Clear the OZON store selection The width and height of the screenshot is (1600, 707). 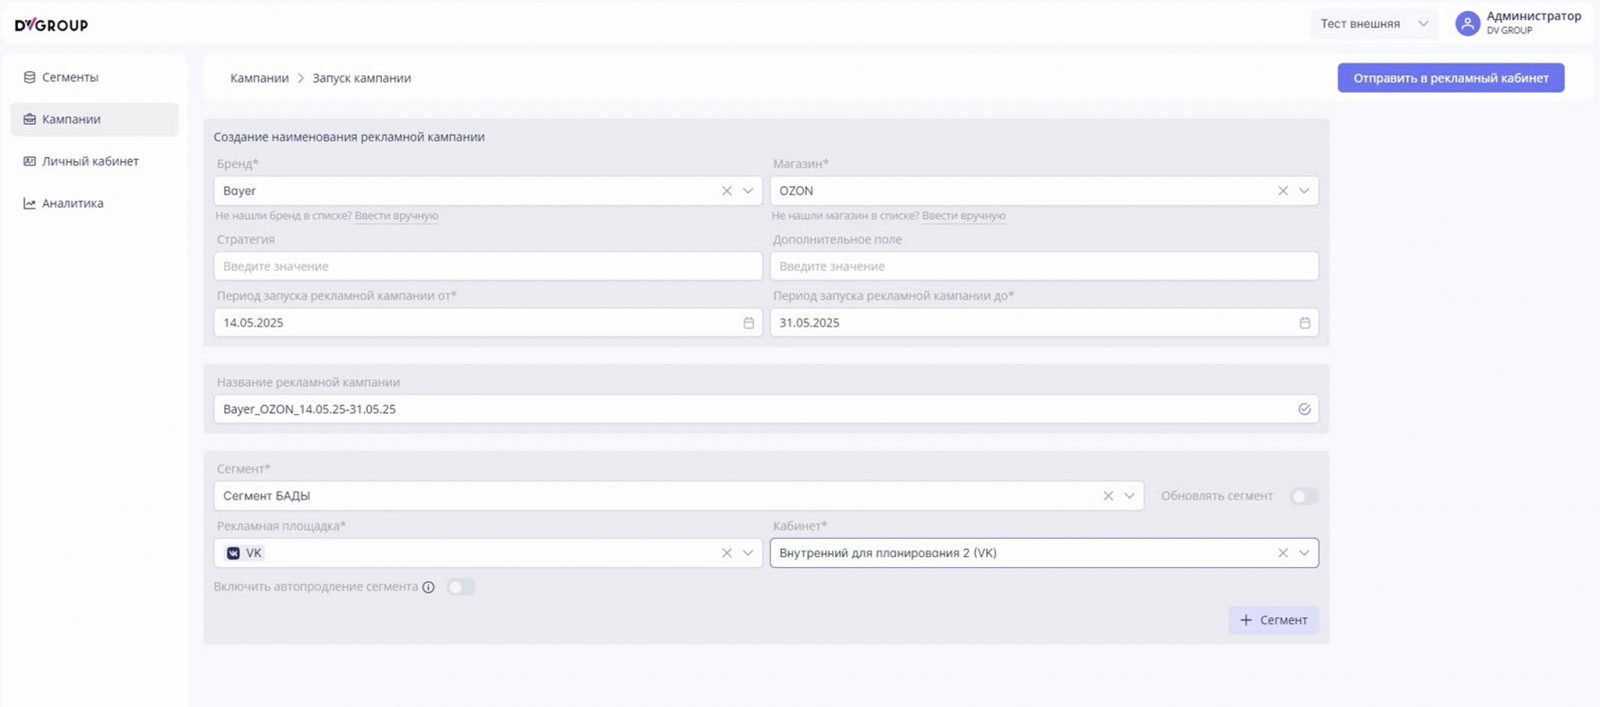click(1283, 191)
